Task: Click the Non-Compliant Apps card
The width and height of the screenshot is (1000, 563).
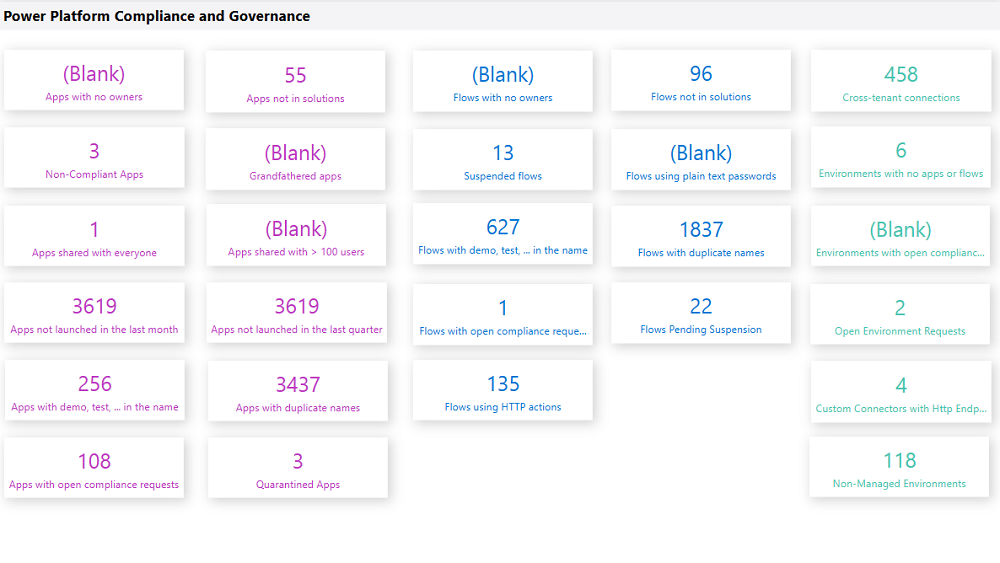Action: click(x=94, y=157)
